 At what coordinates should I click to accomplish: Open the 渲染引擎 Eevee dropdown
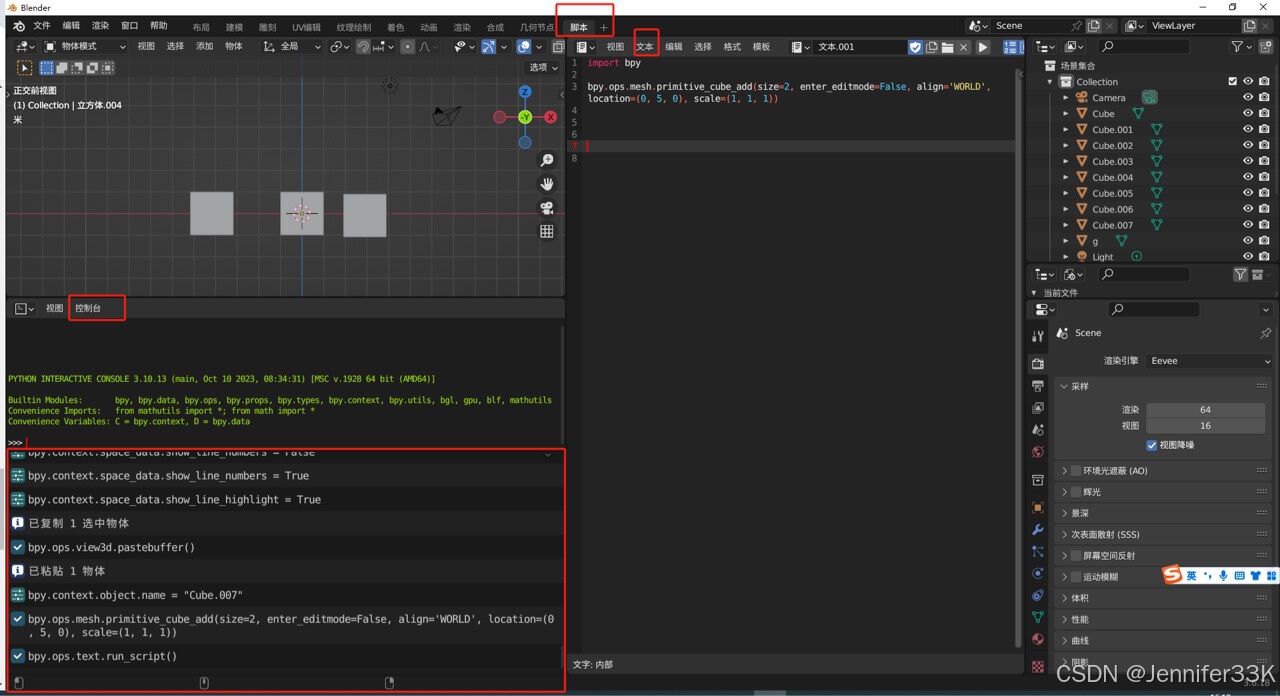pyautogui.click(x=1209, y=361)
